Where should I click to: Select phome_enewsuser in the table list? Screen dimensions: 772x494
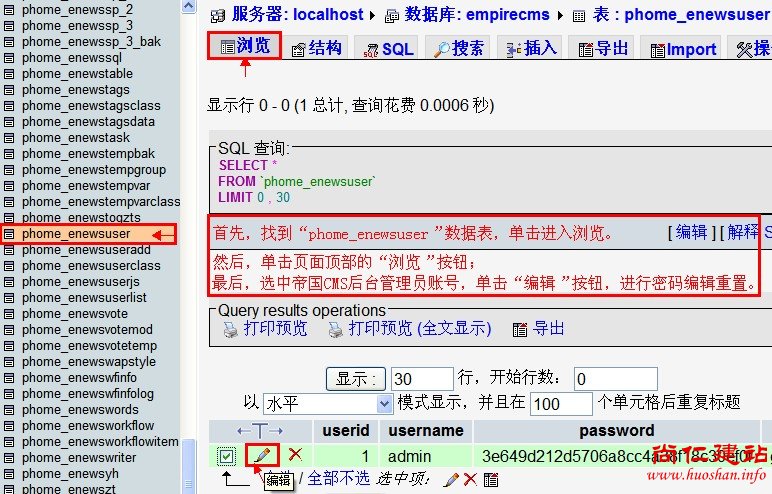76,233
